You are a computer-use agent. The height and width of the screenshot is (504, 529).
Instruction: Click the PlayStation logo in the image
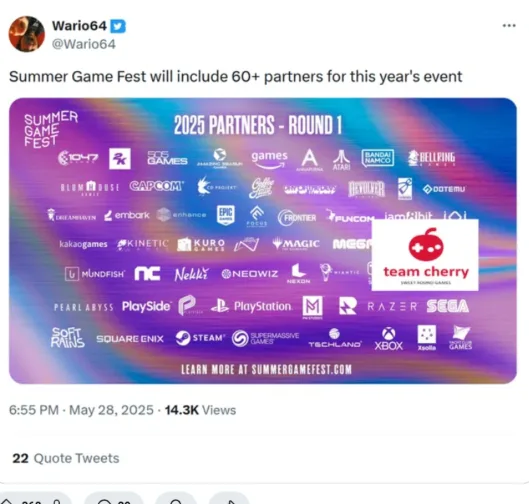point(251,306)
